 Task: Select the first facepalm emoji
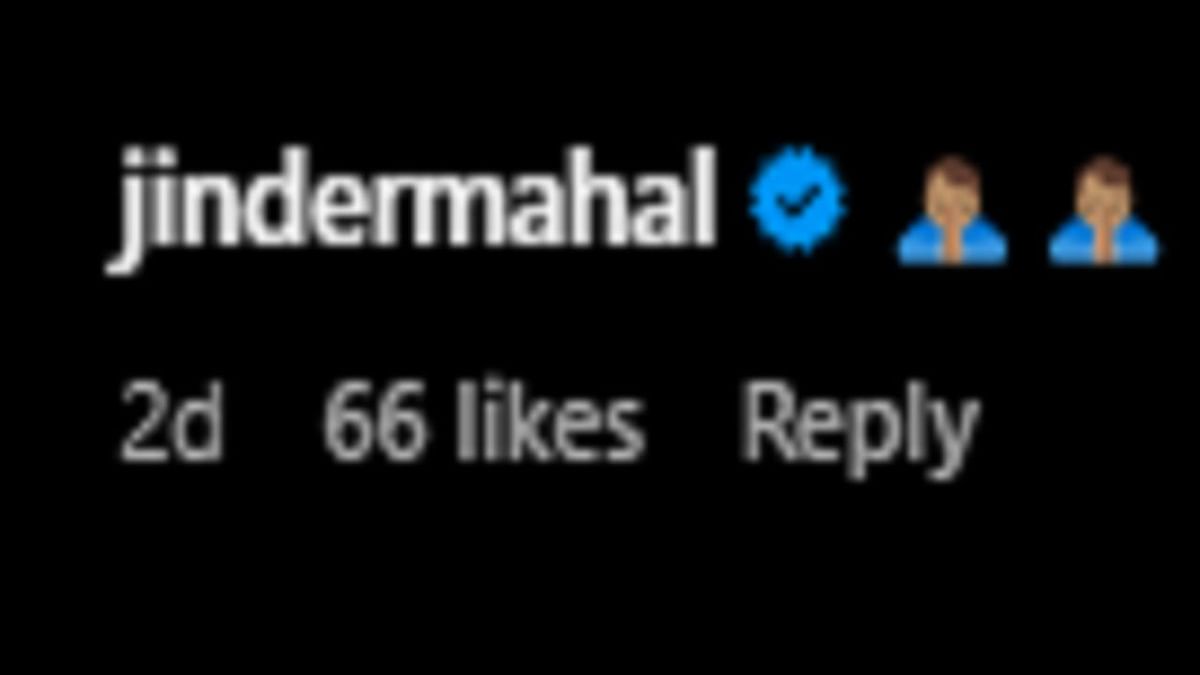952,210
